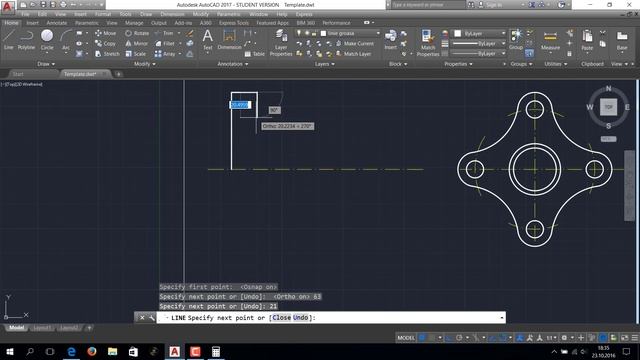Click the Erase tool icon in Modify panel
Viewport: 640px width, 360px height.
tap(190, 33)
